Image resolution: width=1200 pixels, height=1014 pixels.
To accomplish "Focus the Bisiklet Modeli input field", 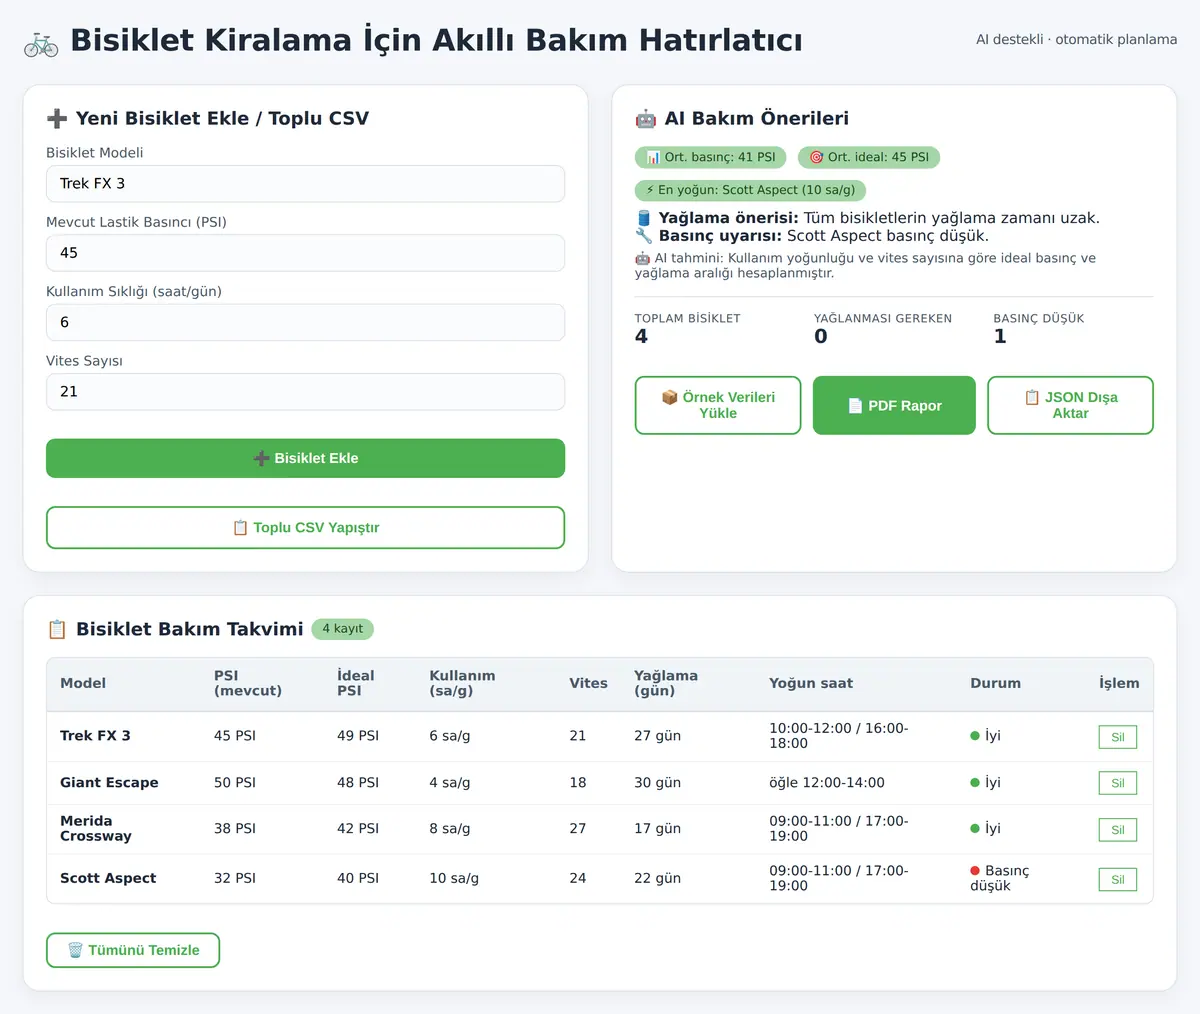I will [305, 184].
